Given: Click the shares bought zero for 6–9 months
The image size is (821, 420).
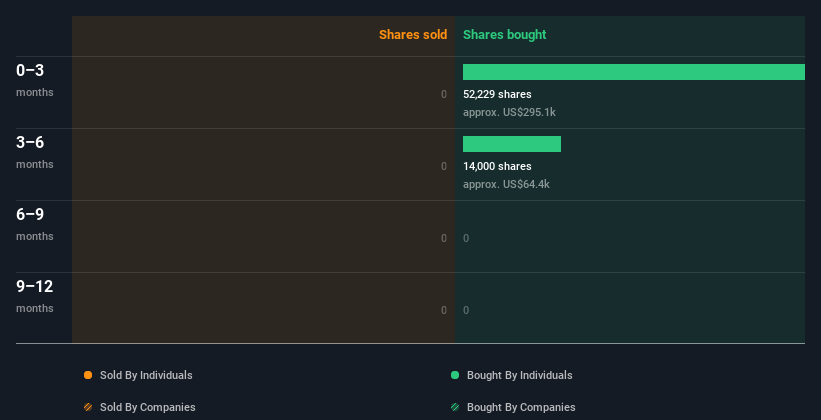Looking at the screenshot, I should [466, 238].
